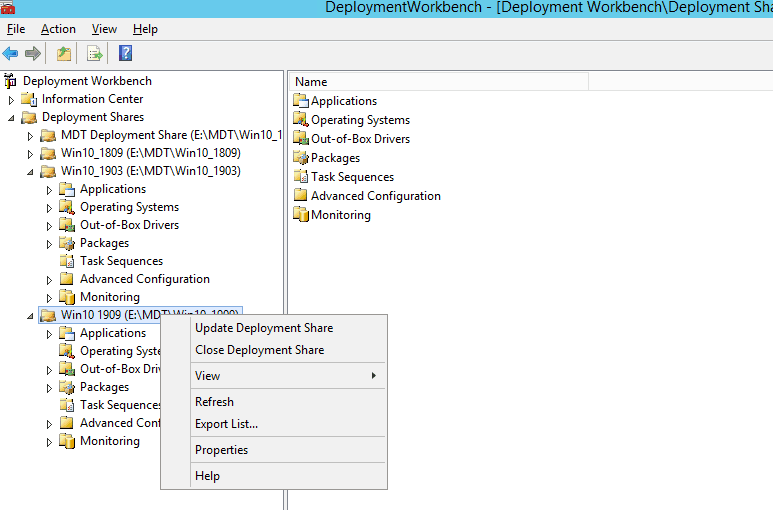Open the View menu in menu bar

tap(104, 29)
